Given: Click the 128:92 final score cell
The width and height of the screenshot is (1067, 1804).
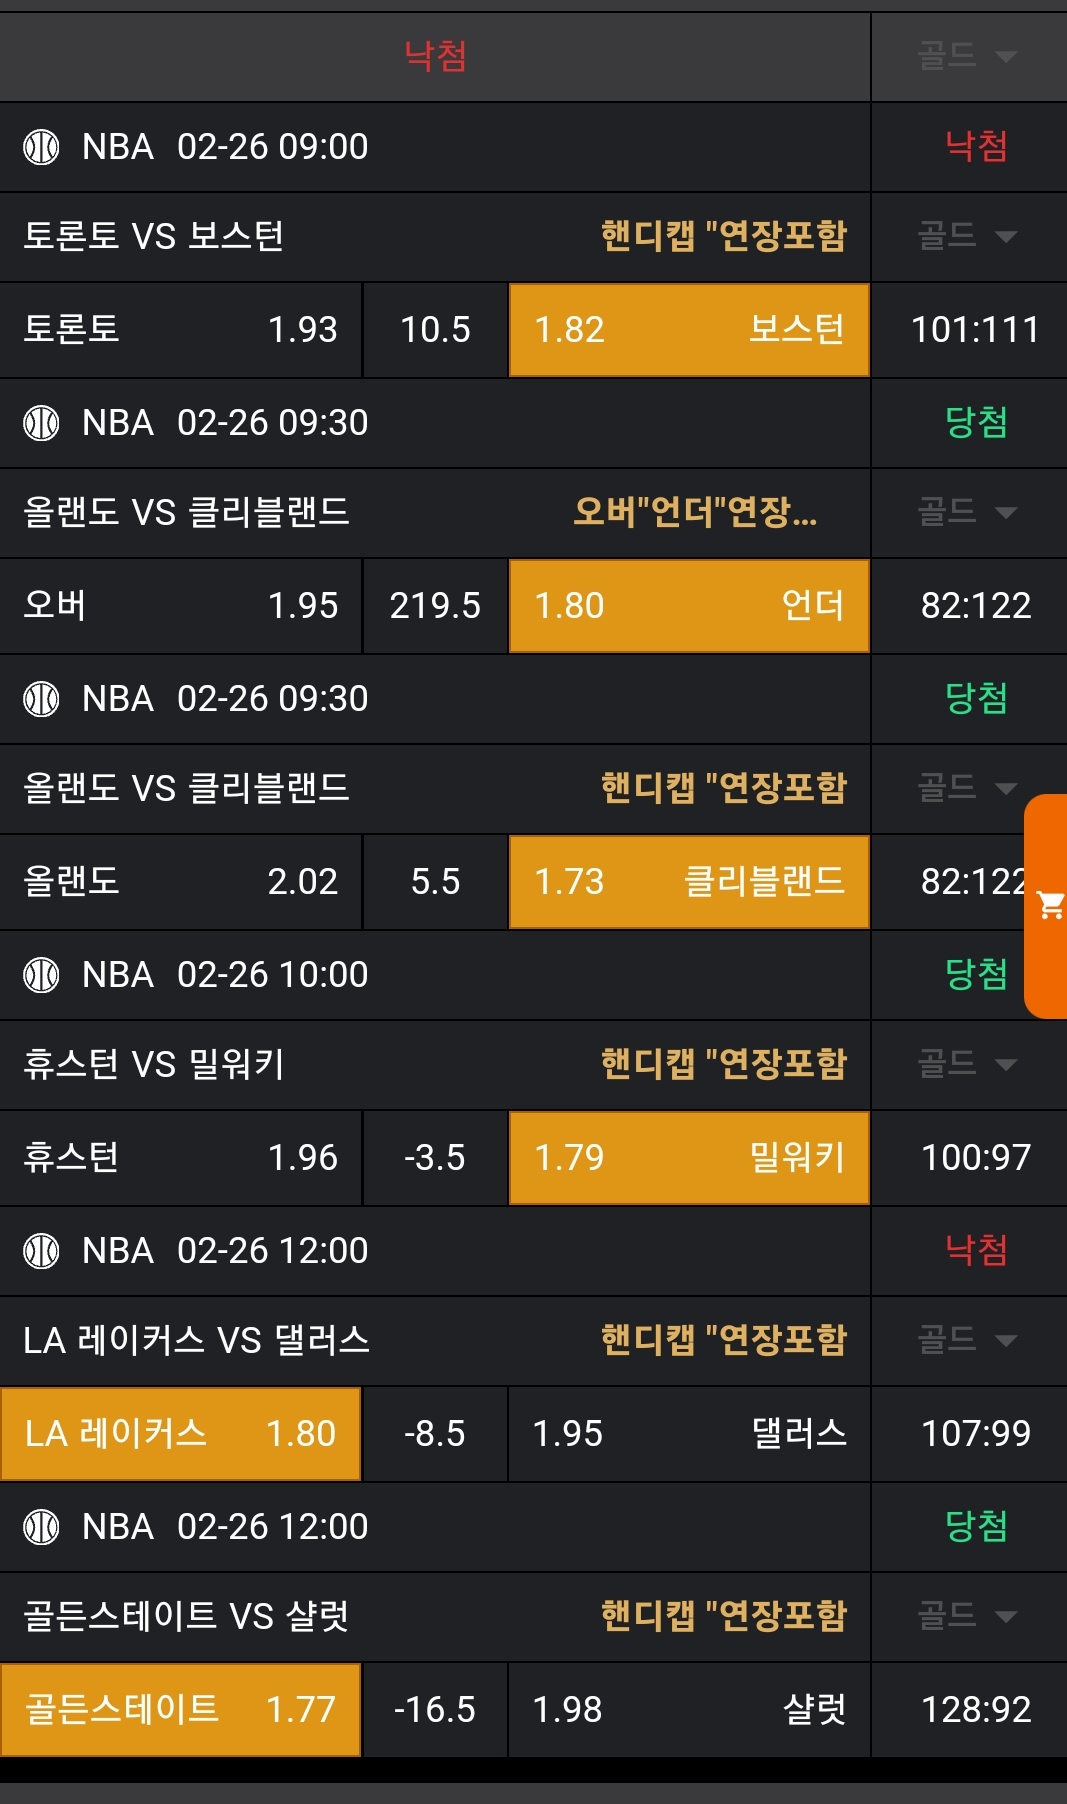Looking at the screenshot, I should [x=975, y=1710].
